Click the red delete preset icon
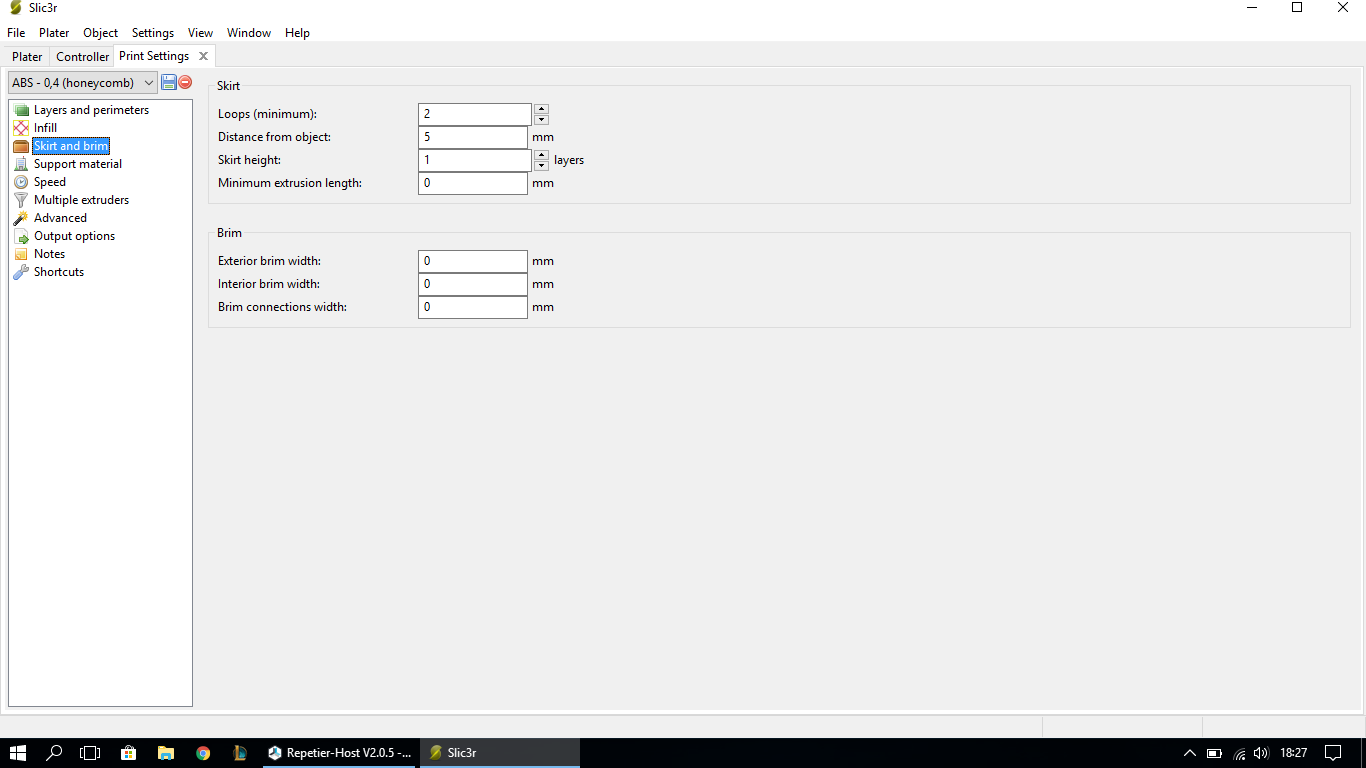 click(x=185, y=82)
